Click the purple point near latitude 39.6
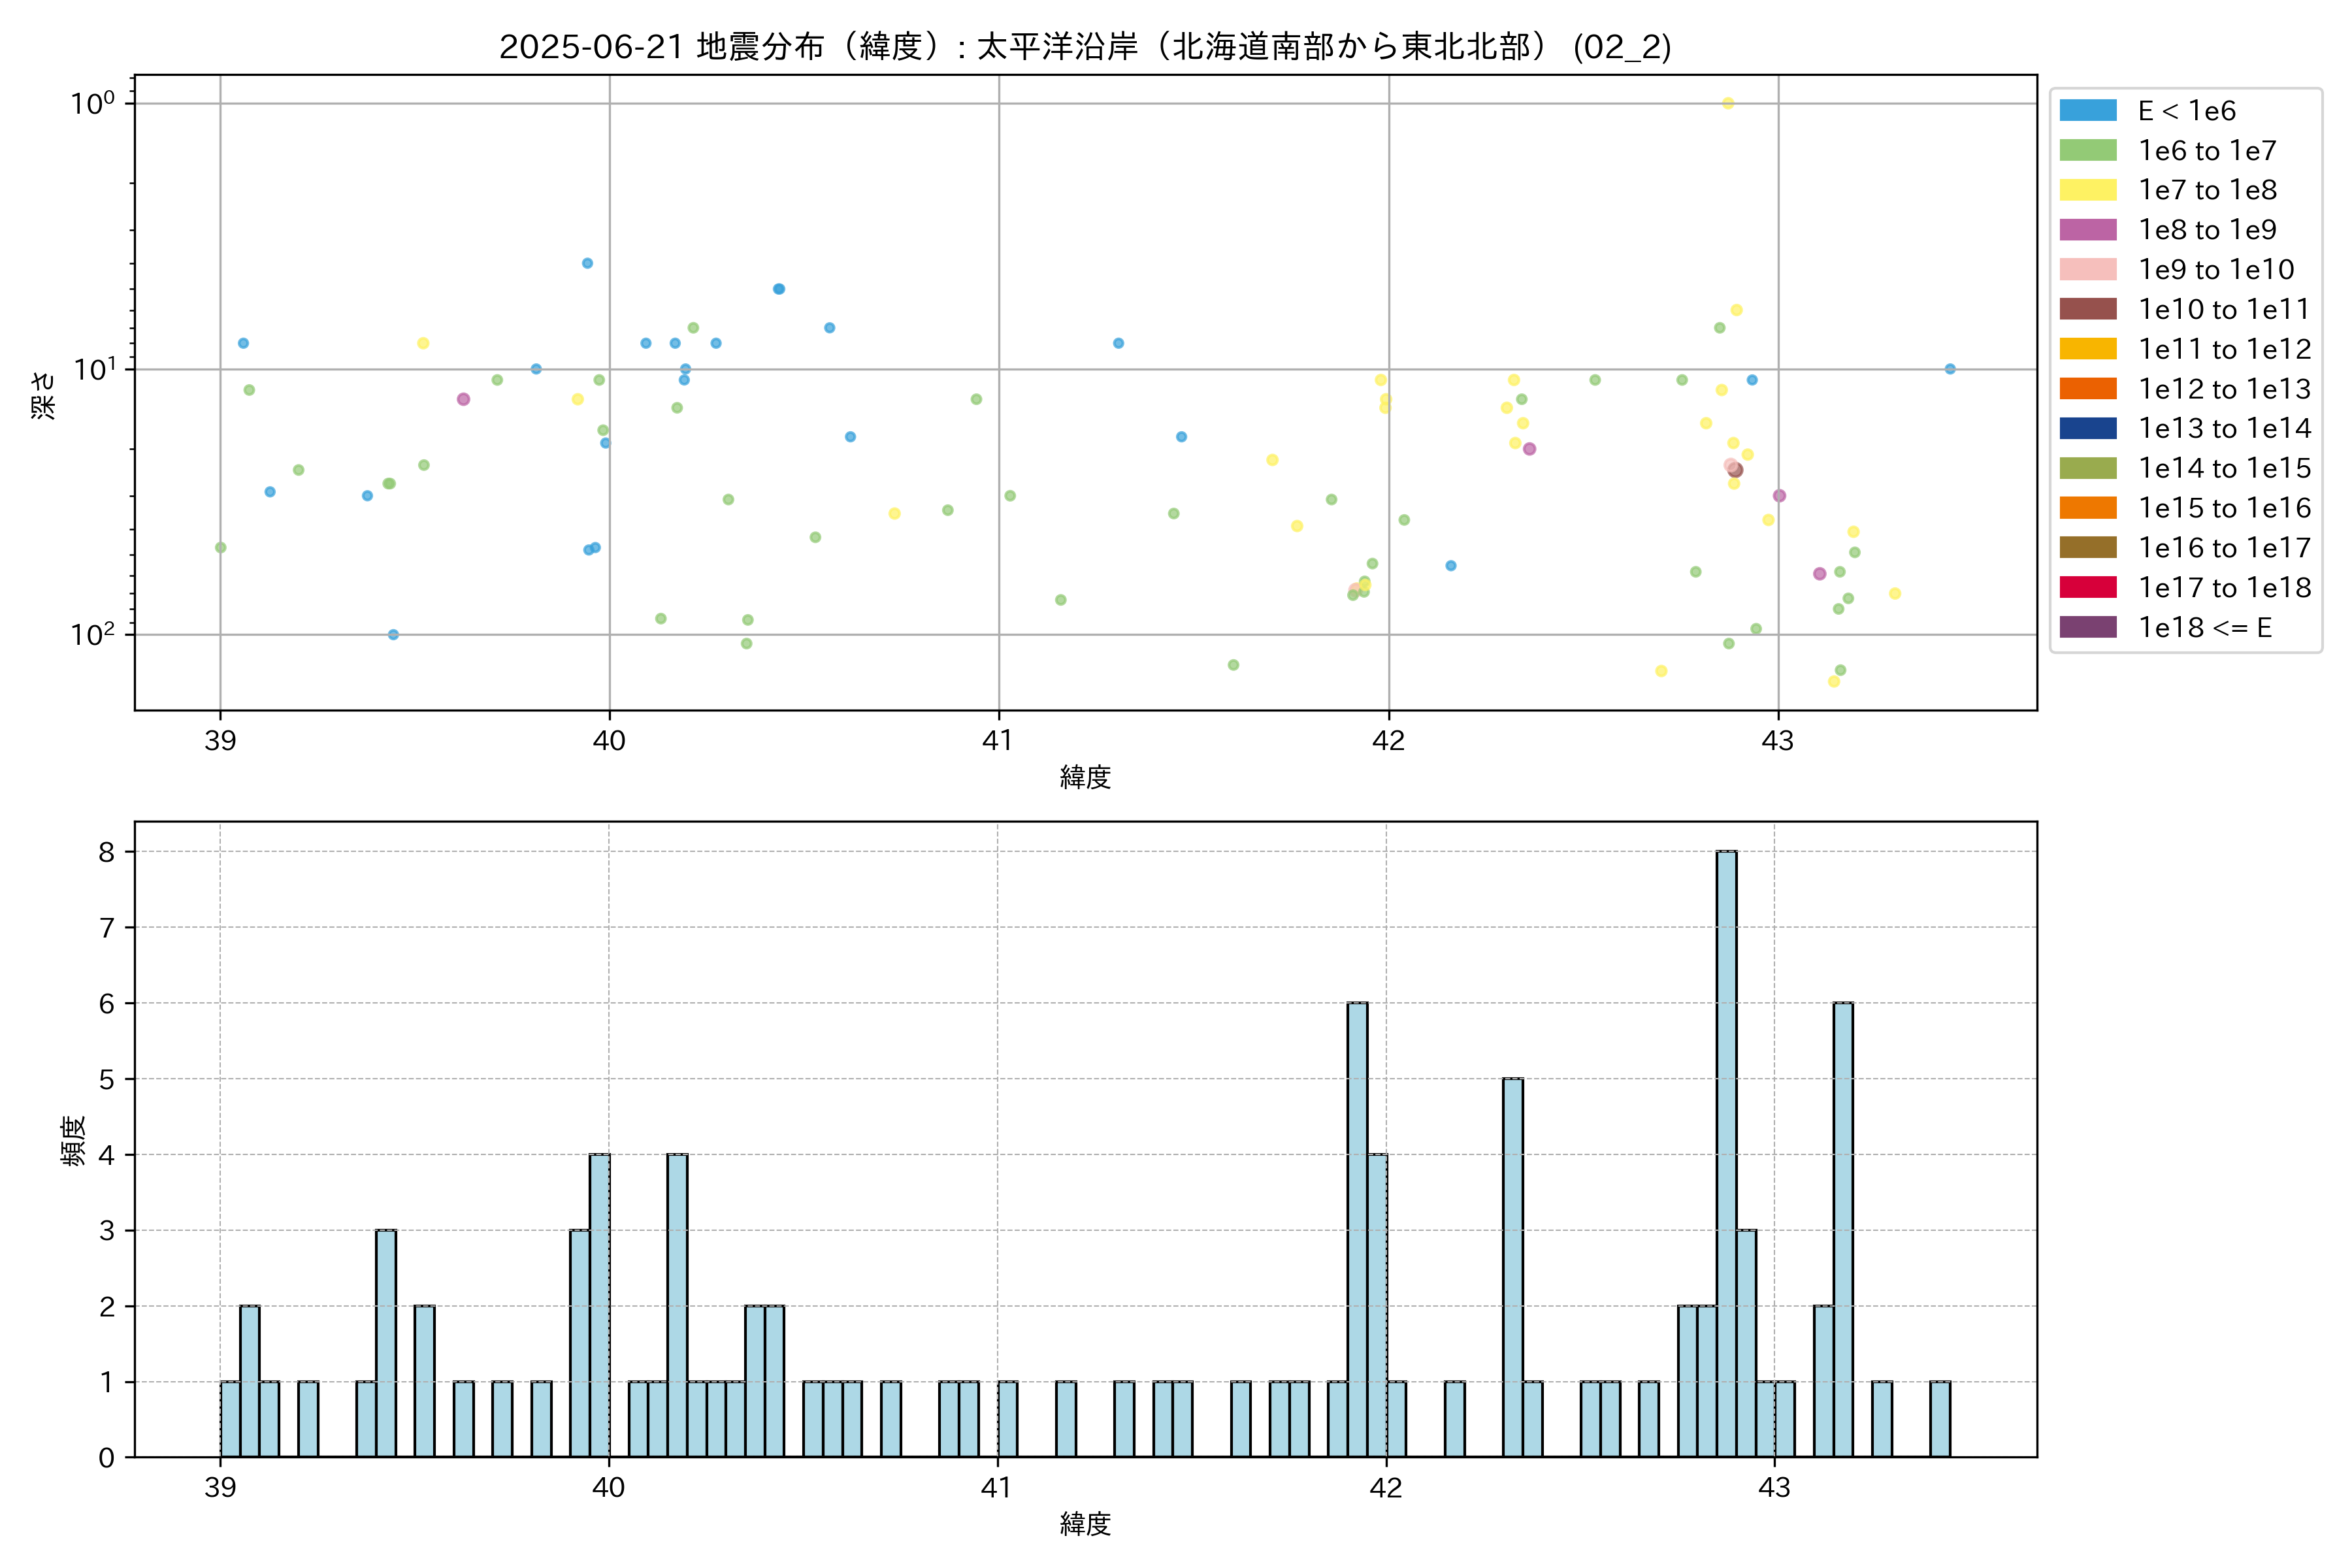2352x1568 pixels. click(x=463, y=399)
